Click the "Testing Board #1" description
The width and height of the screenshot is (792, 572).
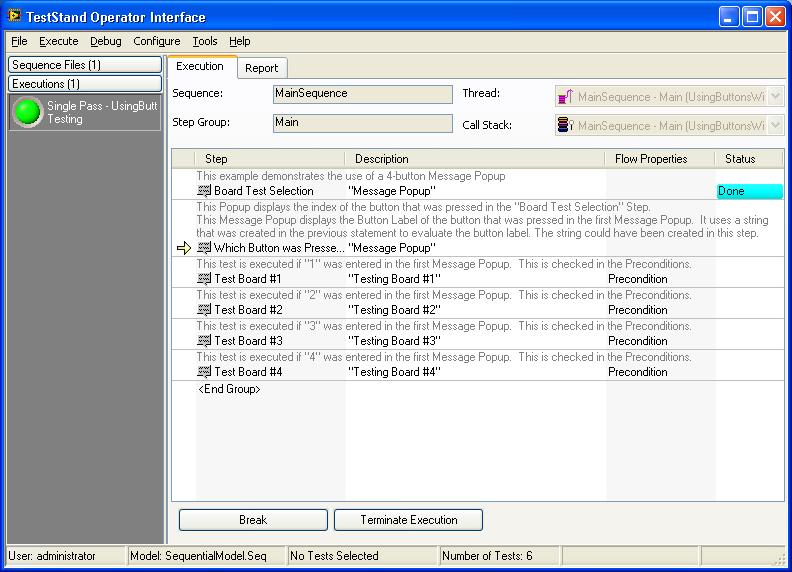[x=394, y=279]
